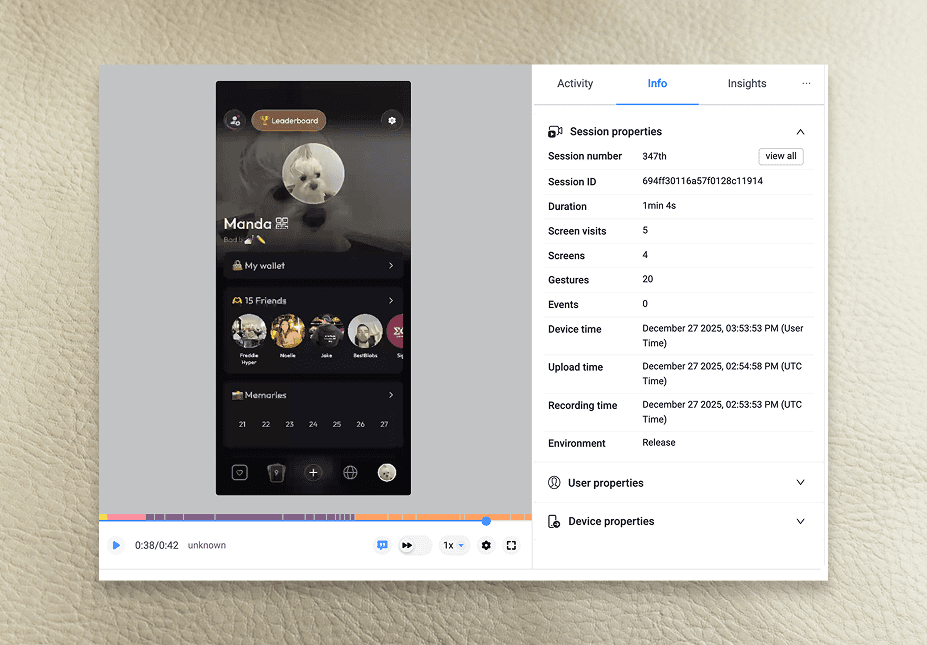This screenshot has width=927, height=645.
Task: Select memory day 22
Action: [x=266, y=424]
